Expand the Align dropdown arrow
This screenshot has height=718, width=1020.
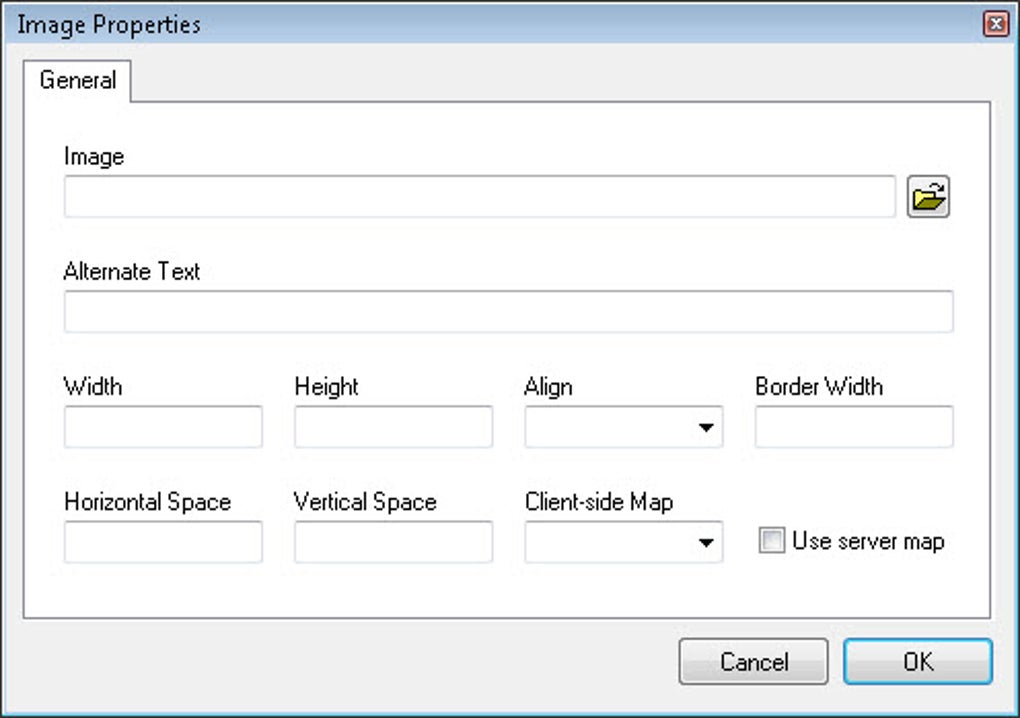tap(706, 427)
